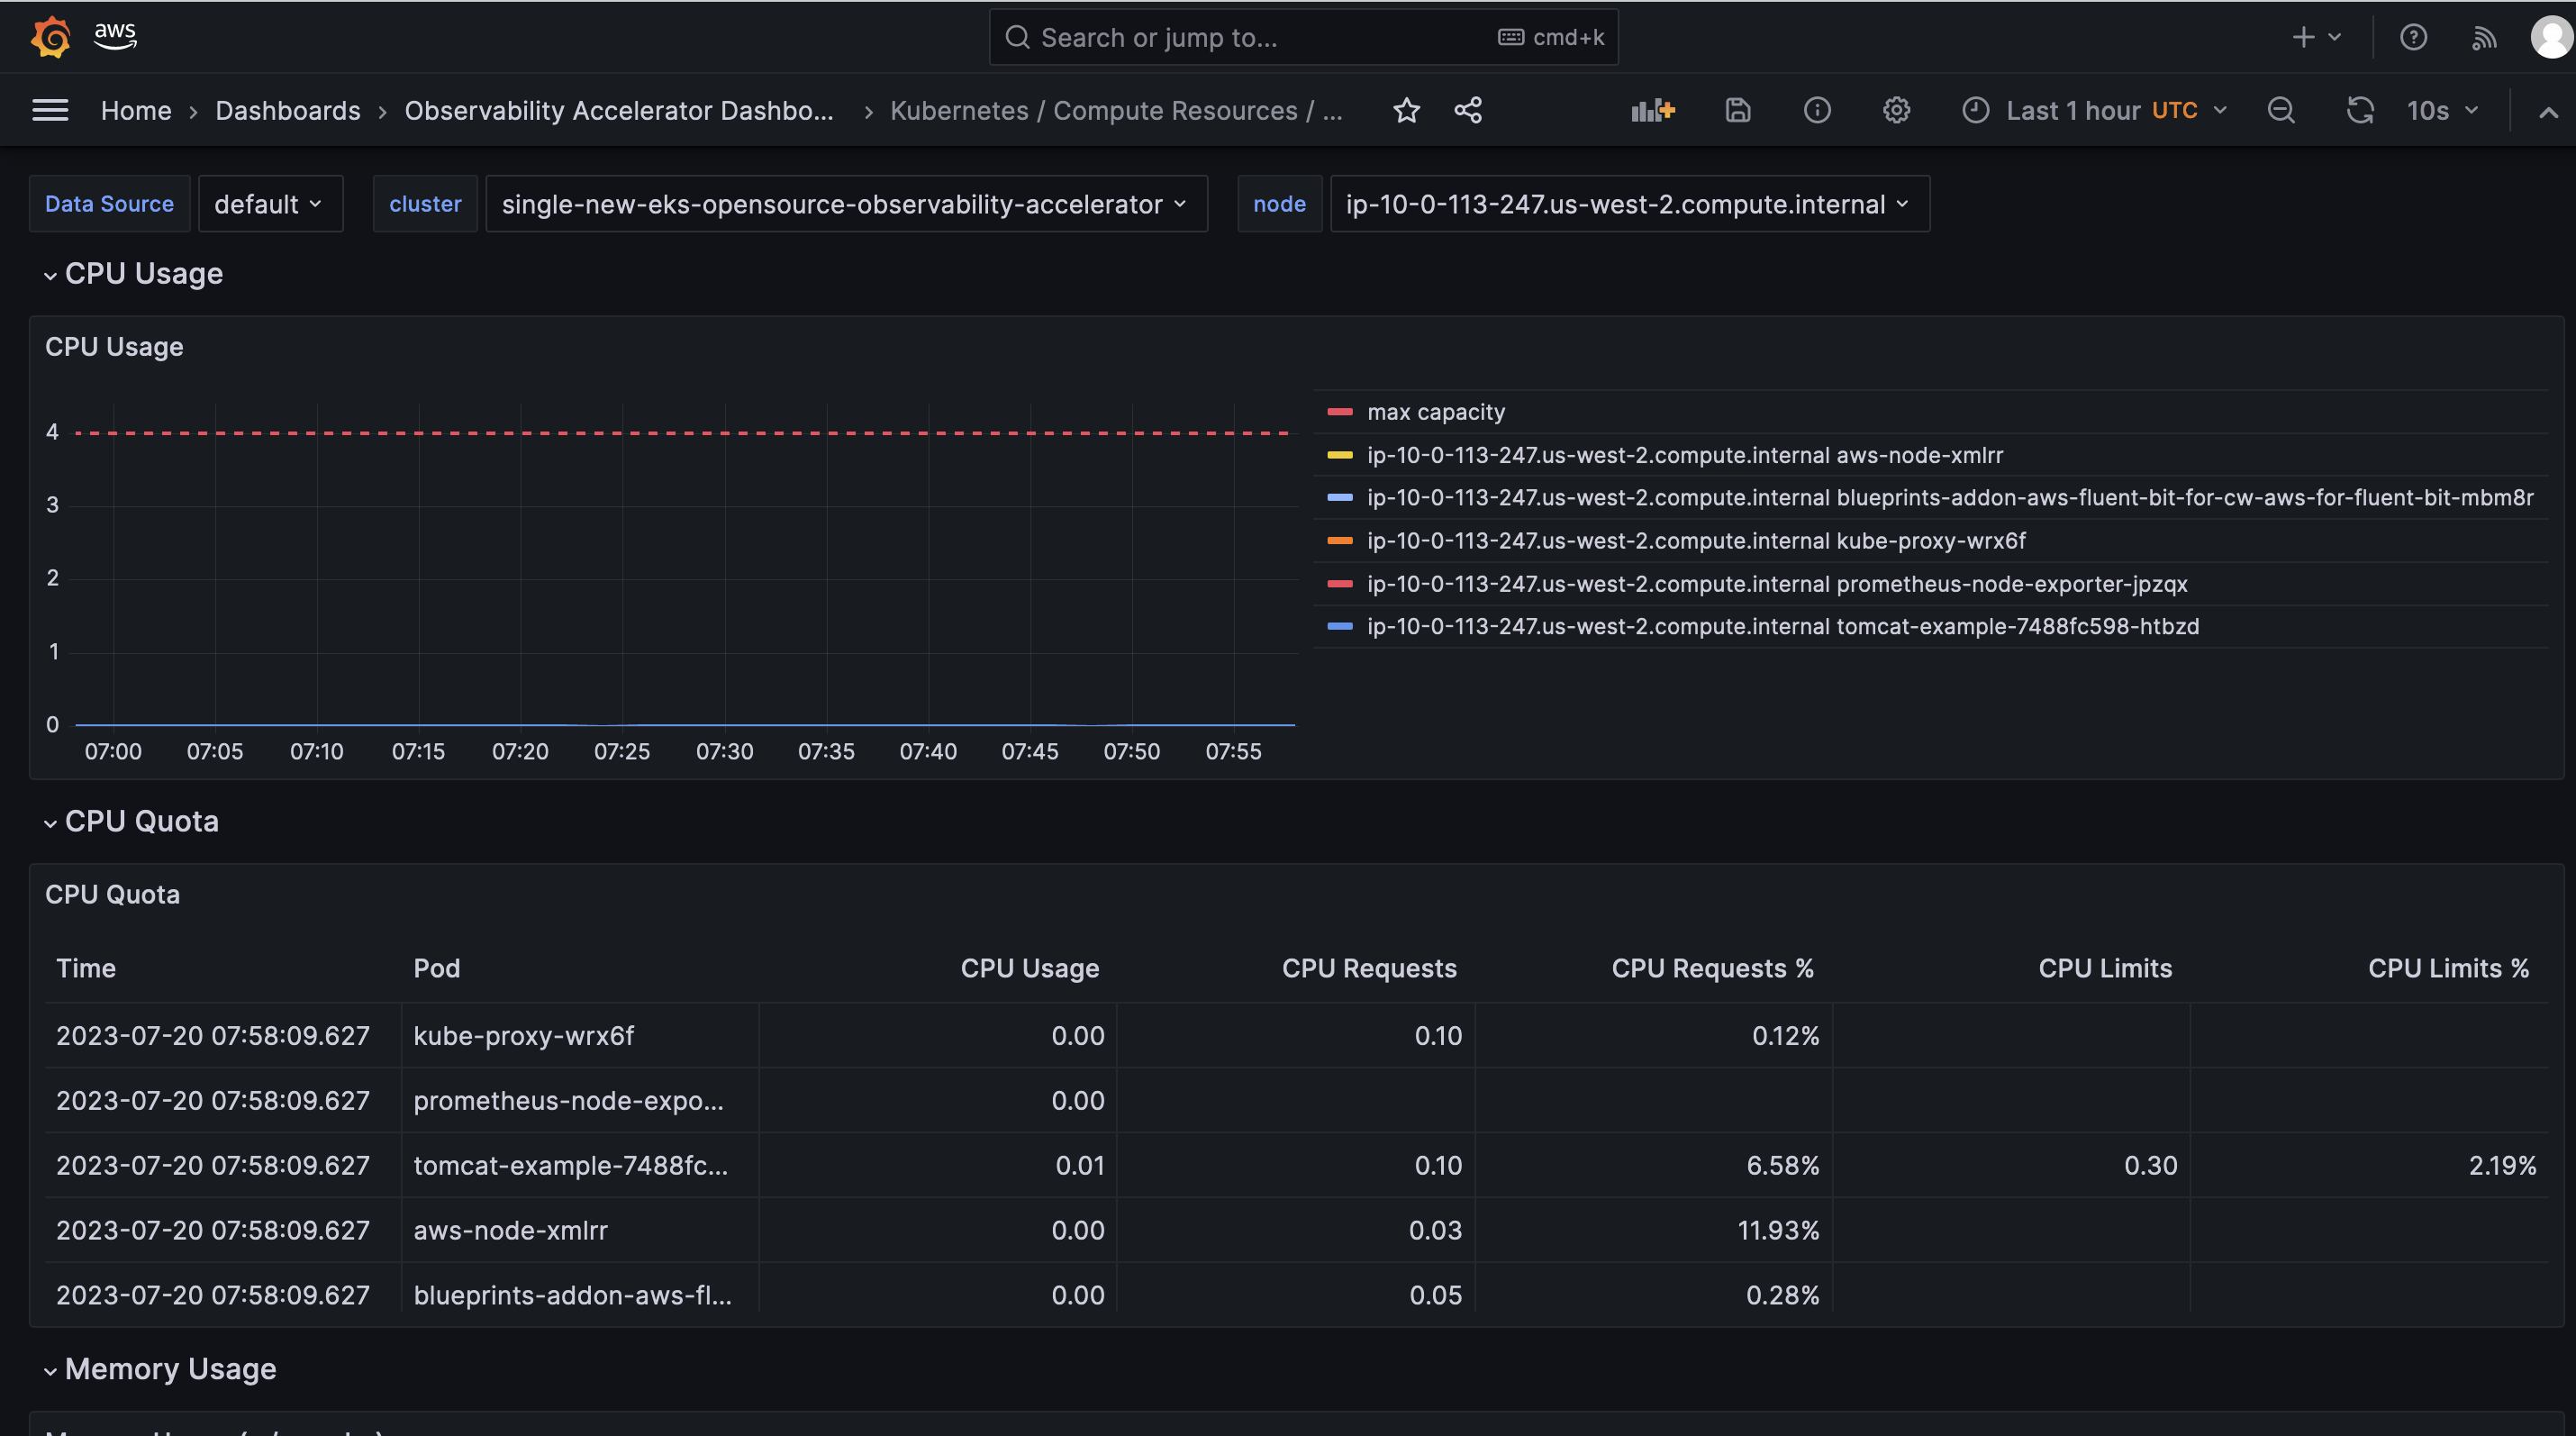Star this dashboard as favorite
This screenshot has height=1436, width=2576.
point(1406,110)
